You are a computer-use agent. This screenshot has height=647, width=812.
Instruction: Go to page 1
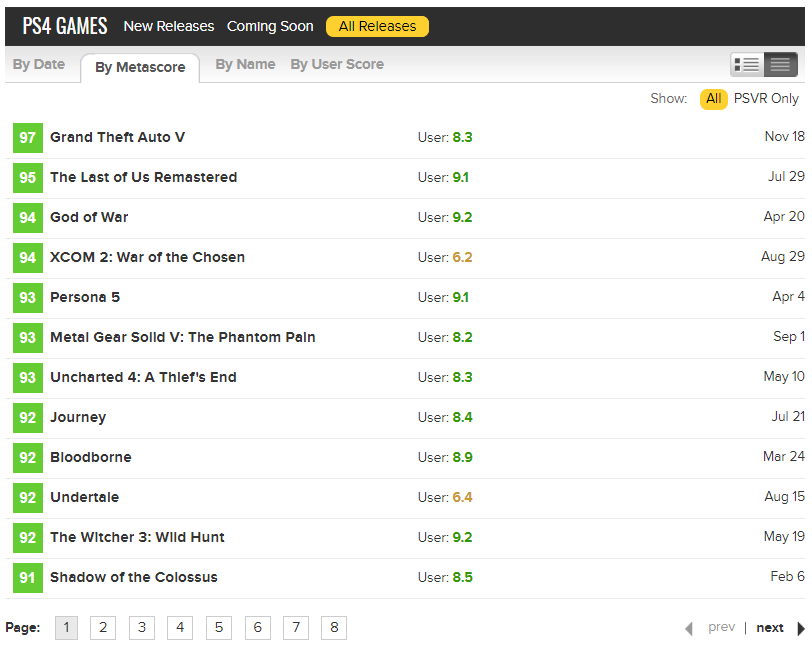coord(66,628)
